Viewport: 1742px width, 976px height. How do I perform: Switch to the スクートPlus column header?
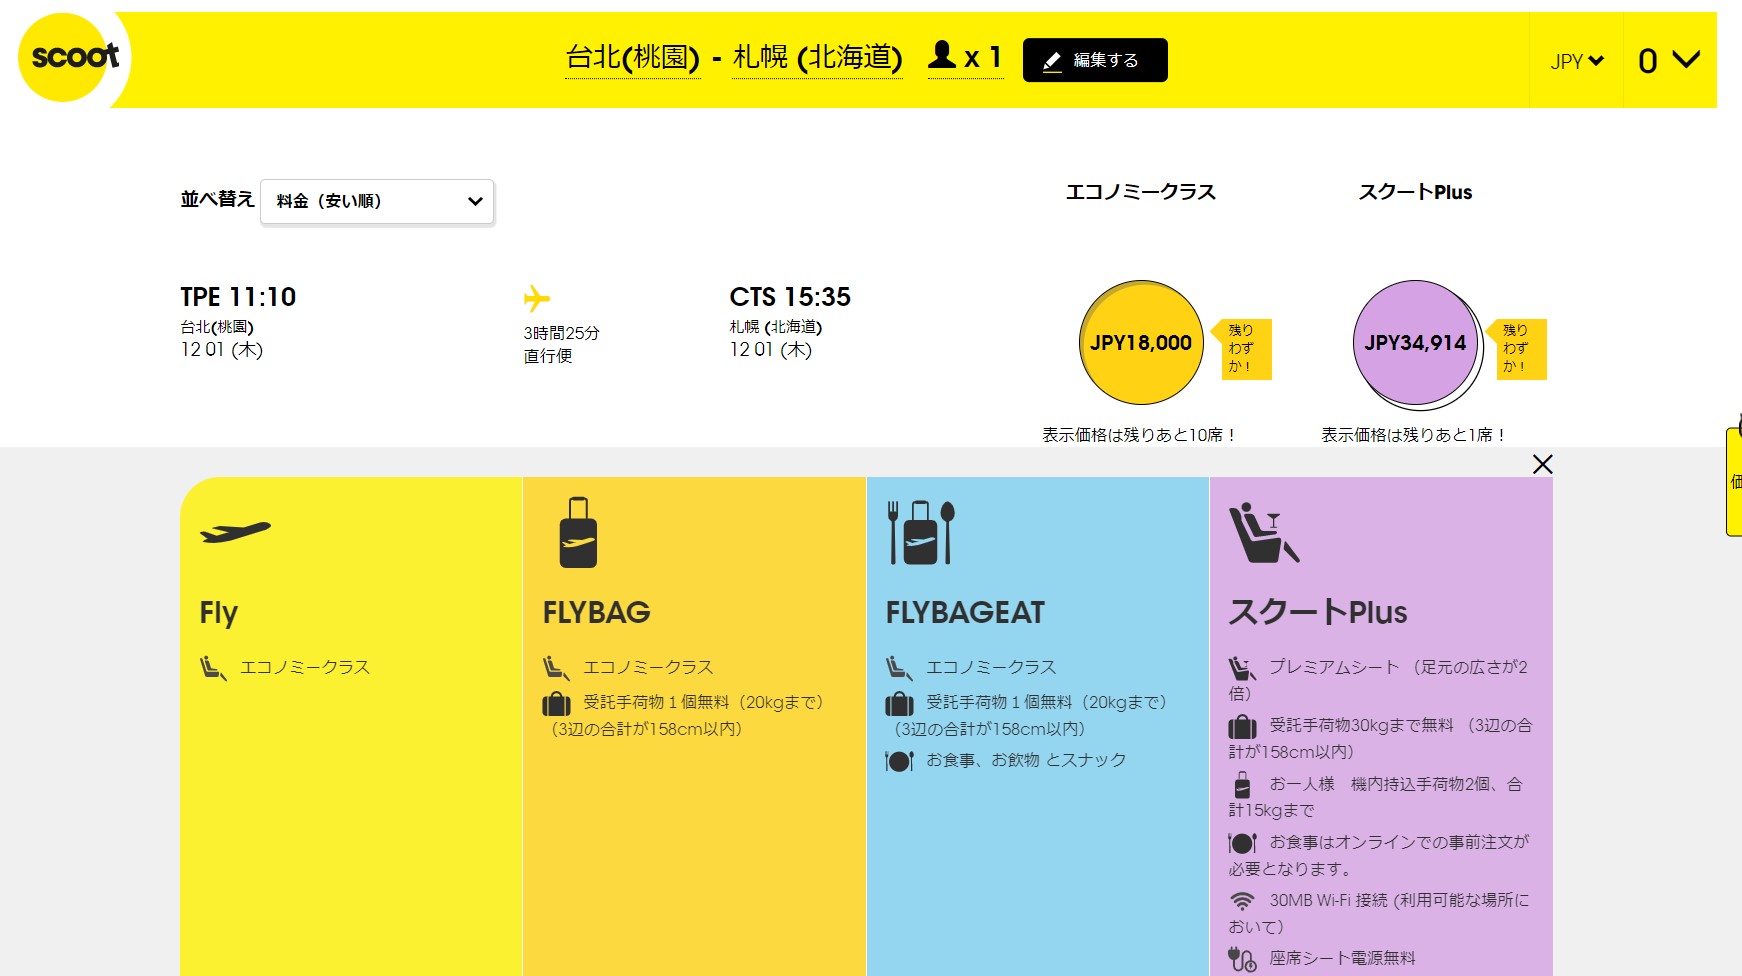coord(1416,192)
